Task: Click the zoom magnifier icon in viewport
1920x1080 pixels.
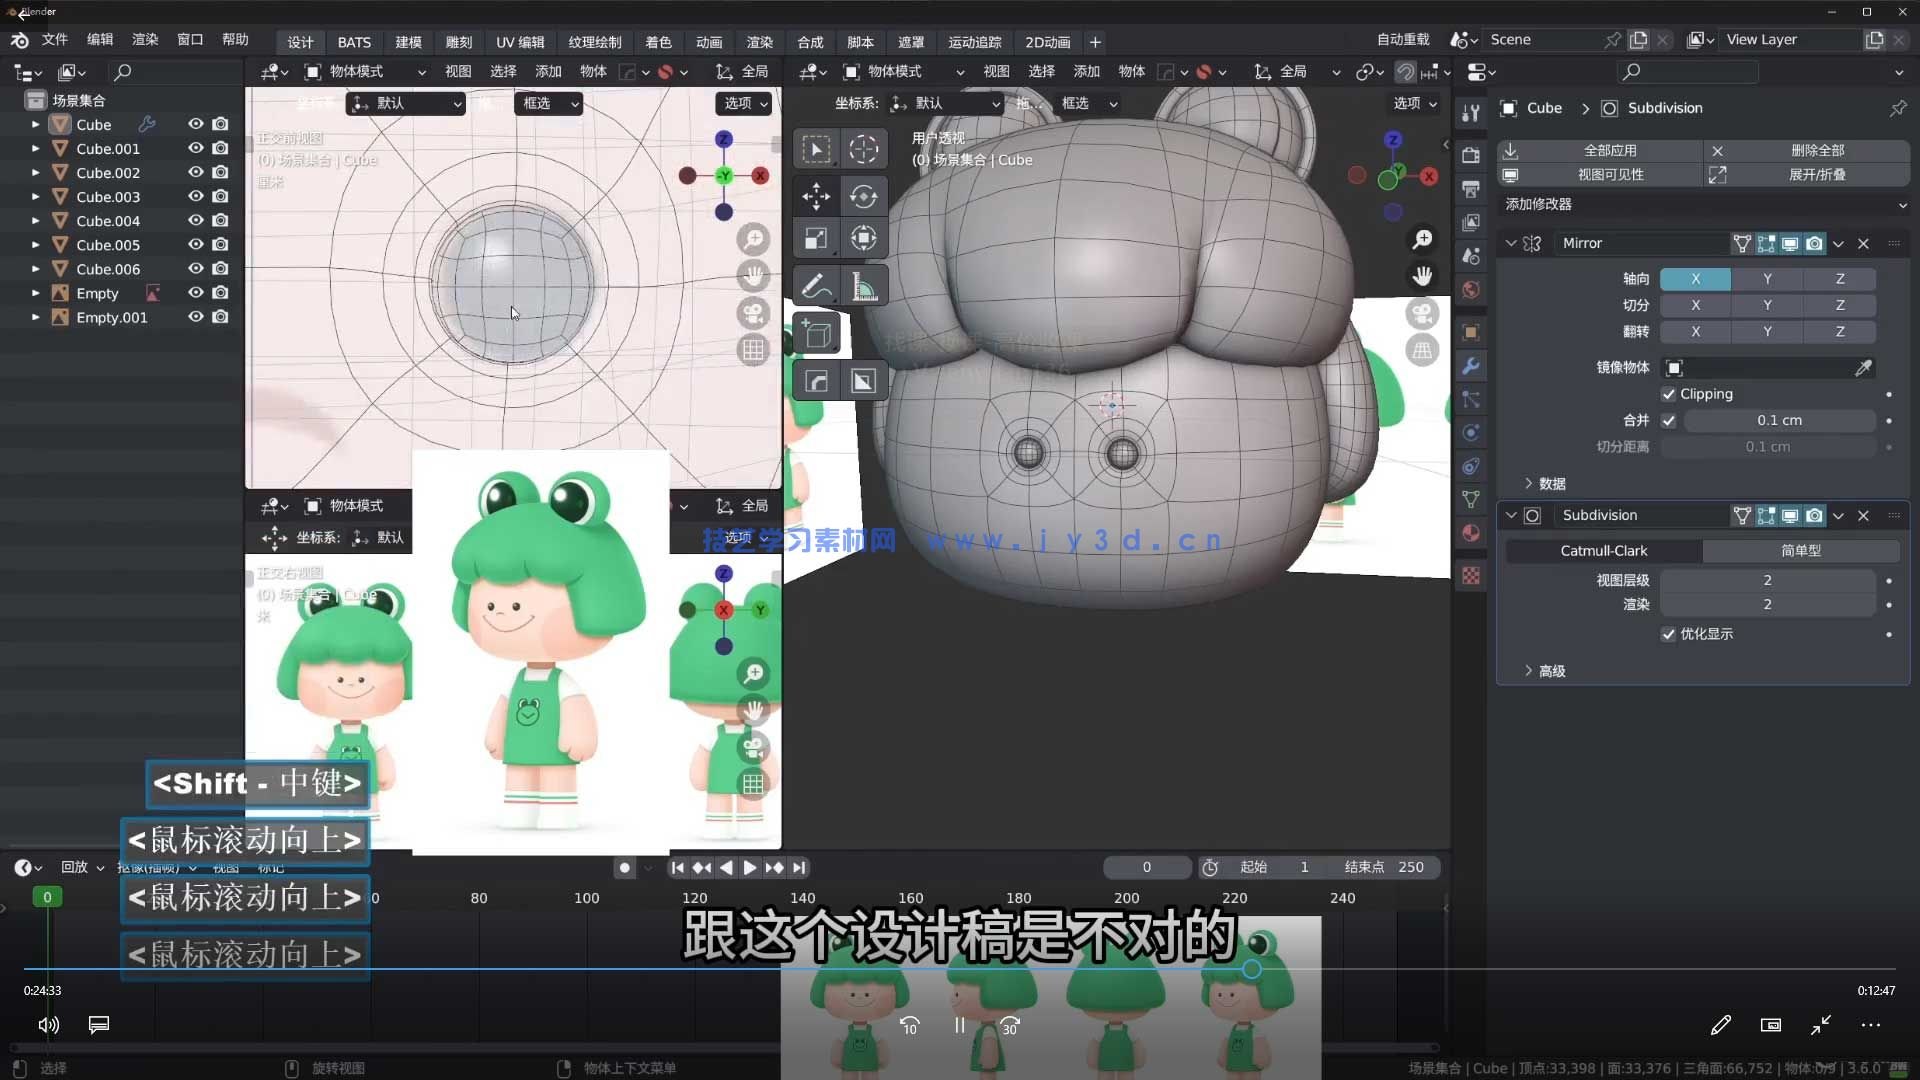Action: click(x=1422, y=239)
